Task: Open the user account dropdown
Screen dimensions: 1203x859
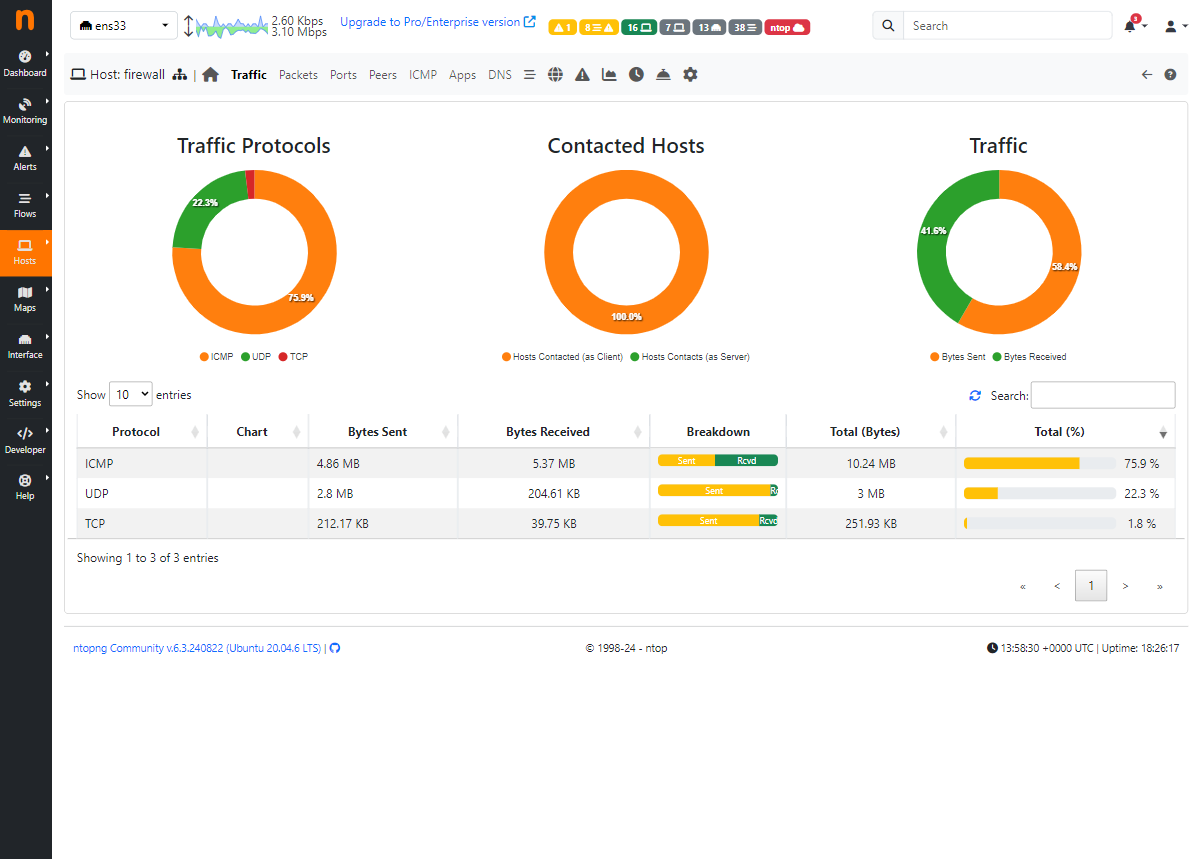Action: [x=1175, y=26]
